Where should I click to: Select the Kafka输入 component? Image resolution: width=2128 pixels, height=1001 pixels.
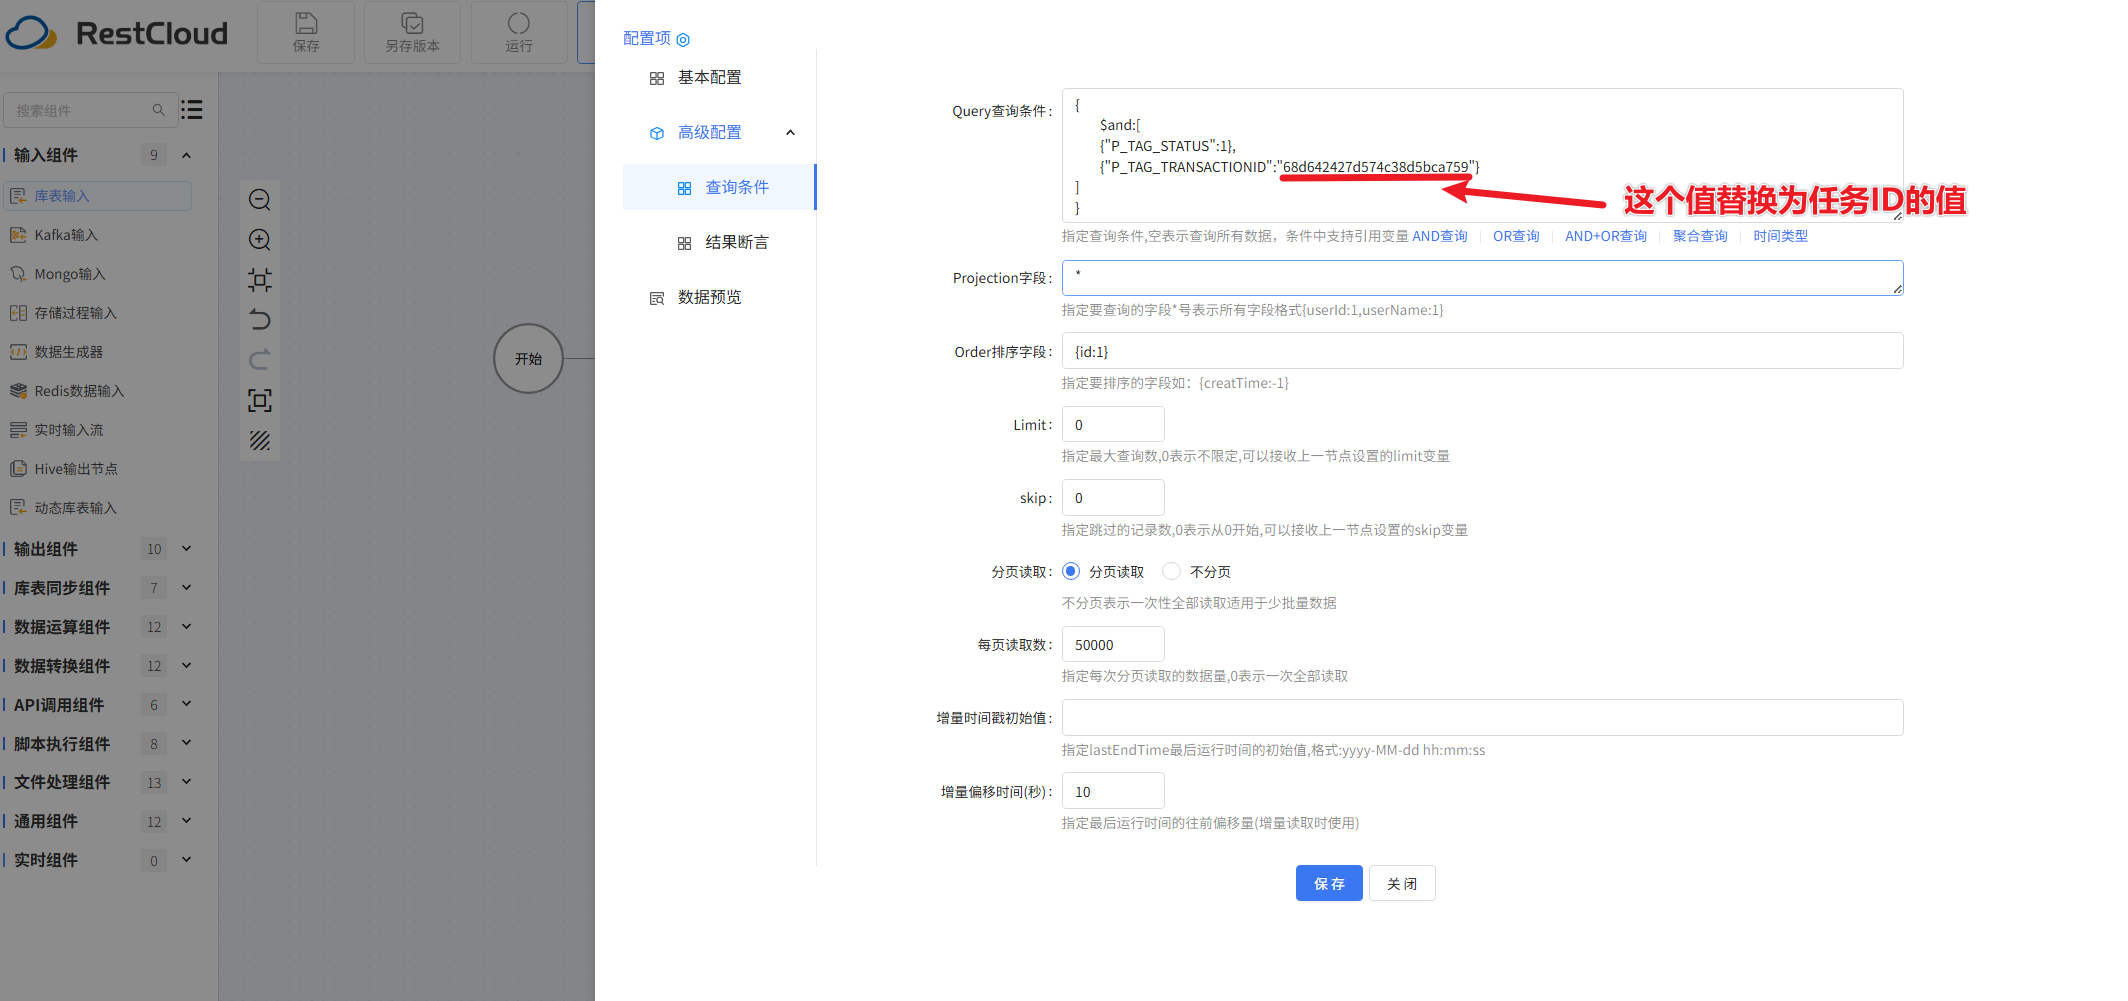[x=66, y=235]
